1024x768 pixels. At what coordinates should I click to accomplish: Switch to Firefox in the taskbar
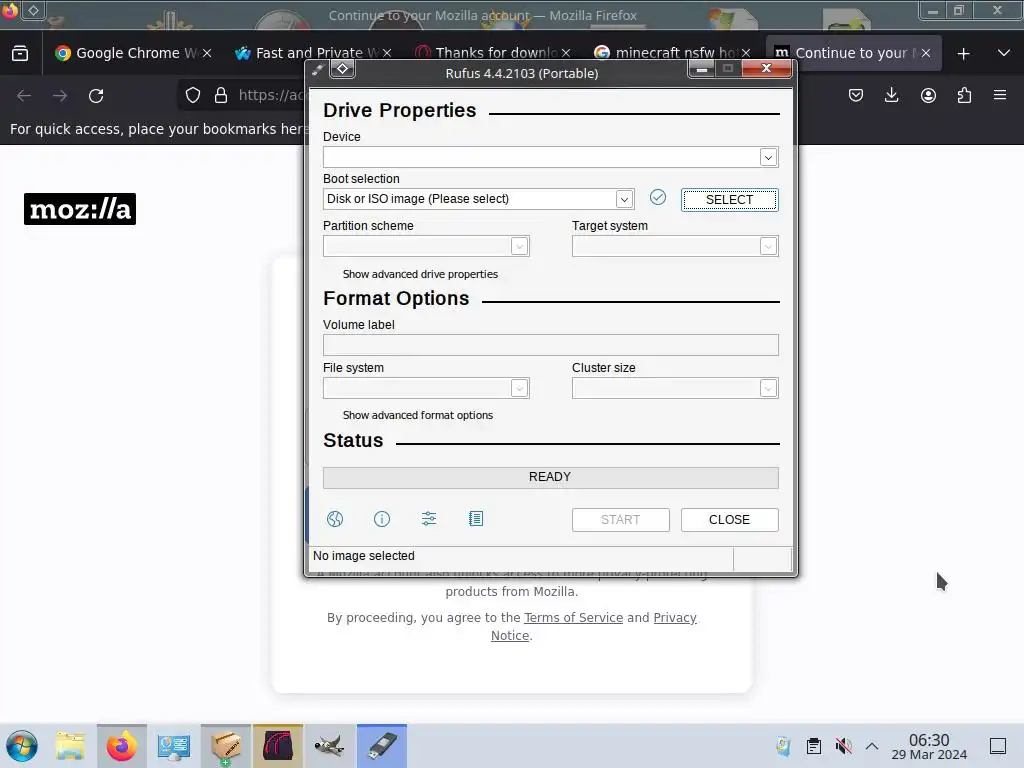[121, 746]
